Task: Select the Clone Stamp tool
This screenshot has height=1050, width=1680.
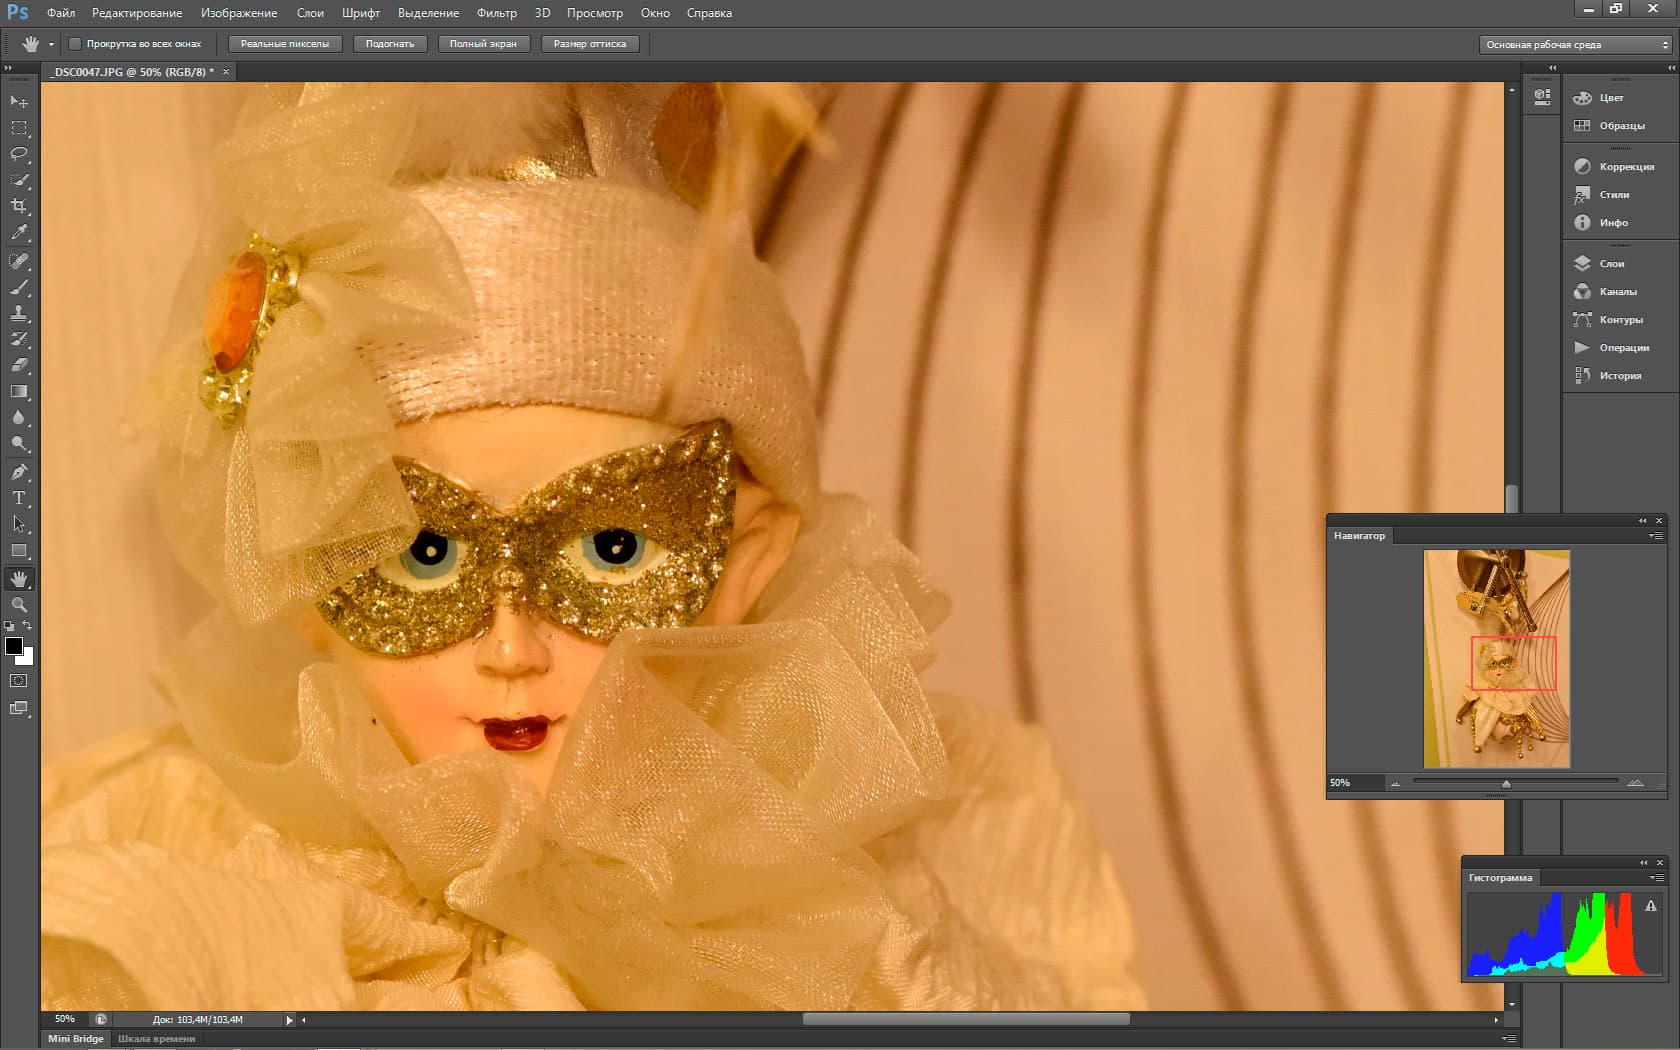Action: pyautogui.click(x=19, y=313)
